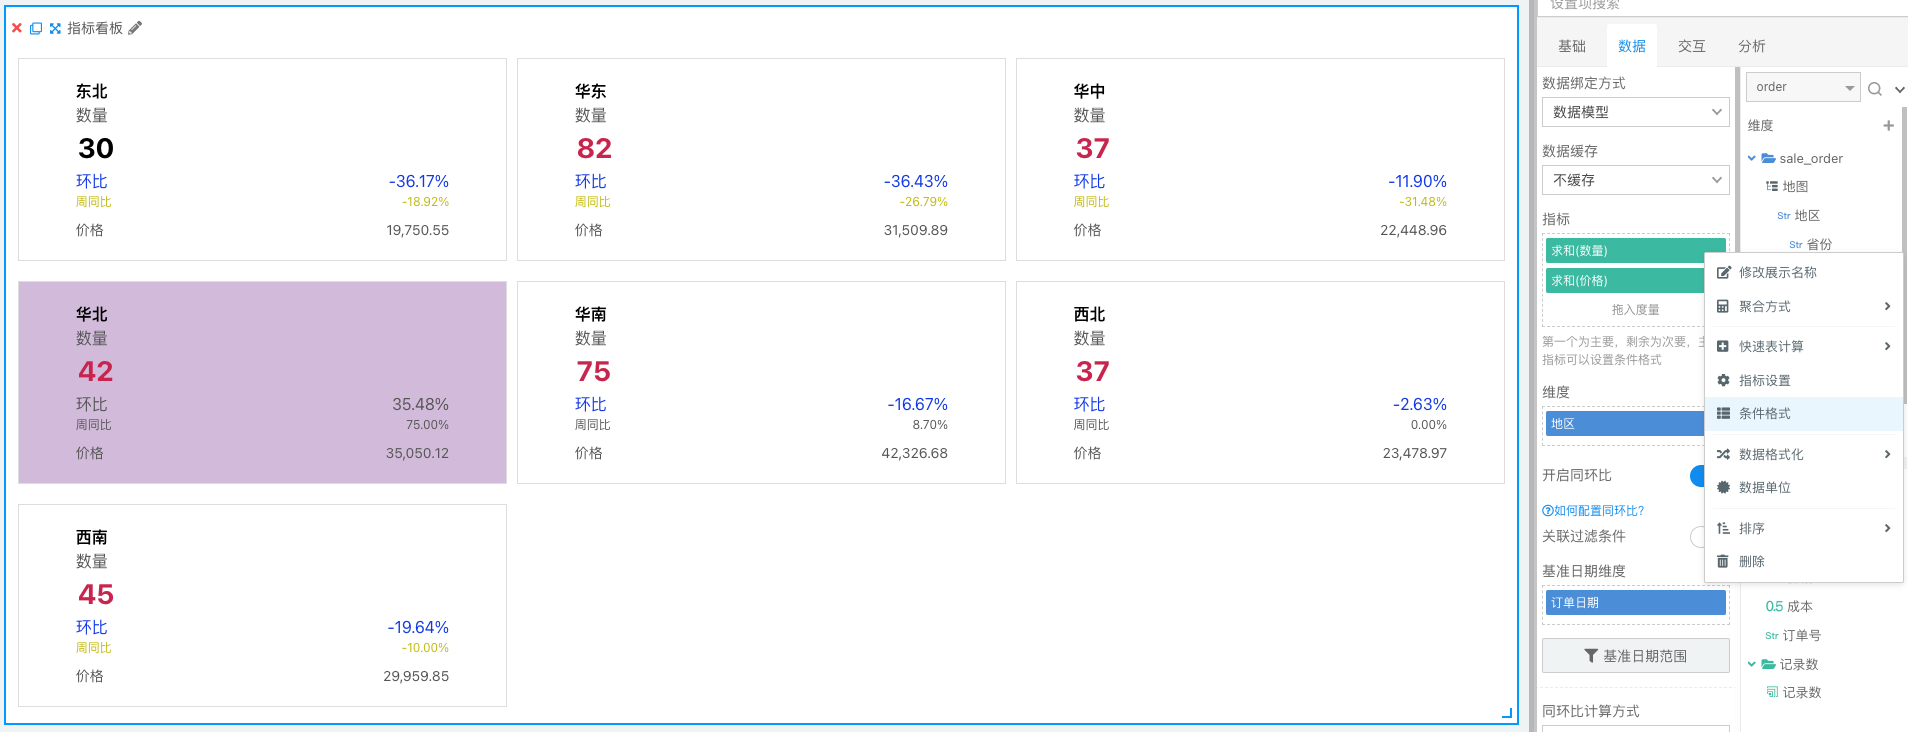
Task: Select 条件格式 in the context menu
Action: [1764, 414]
